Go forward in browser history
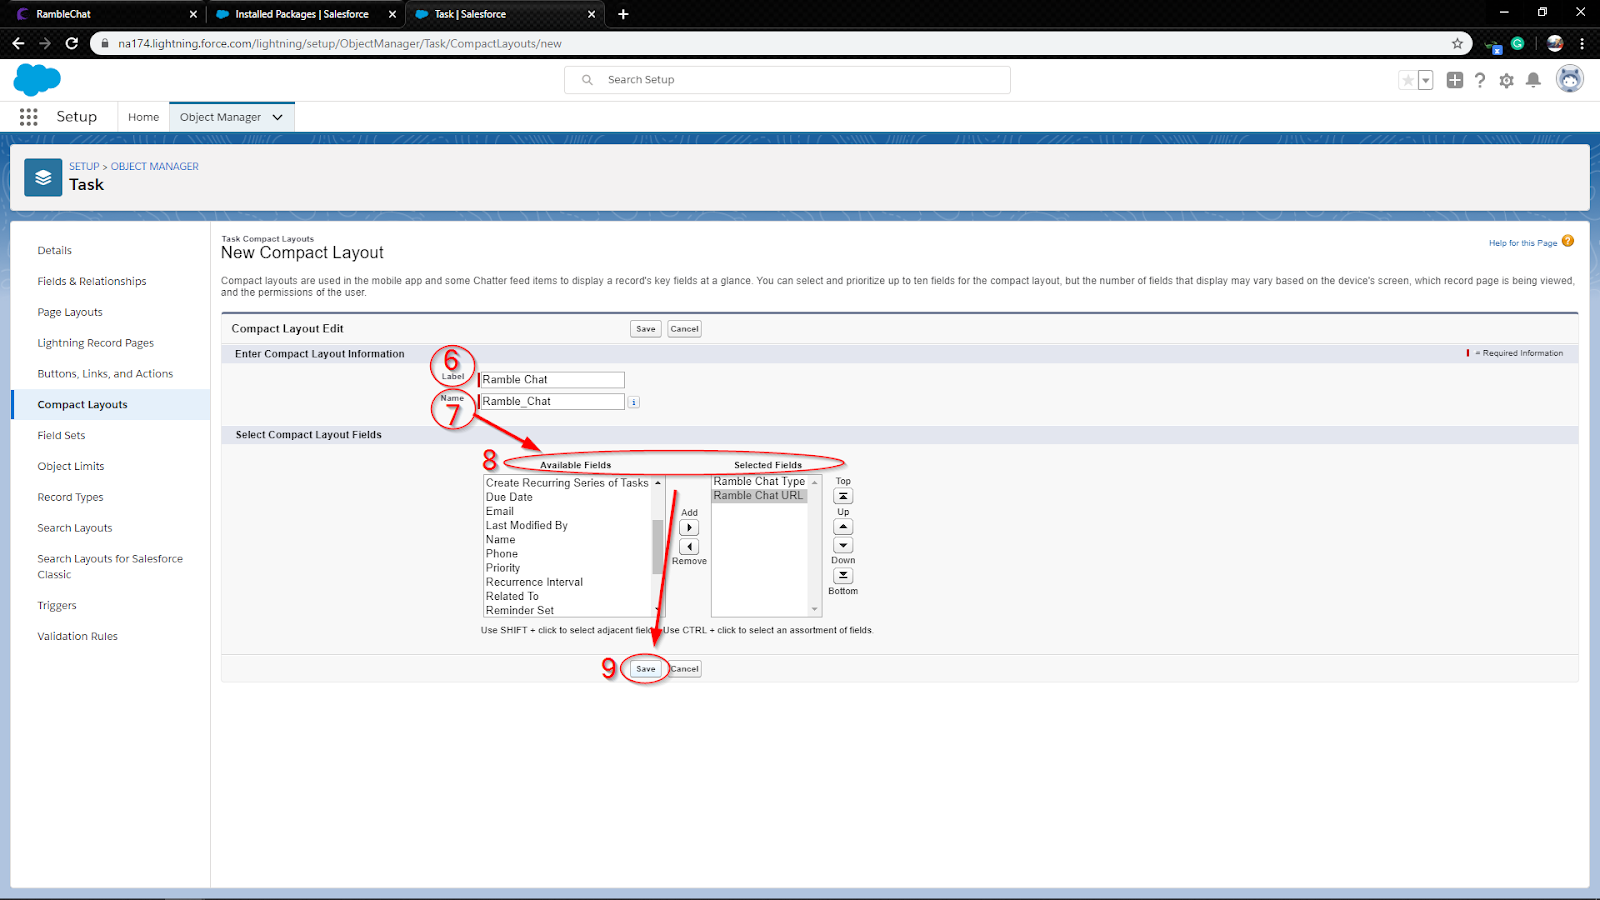Screen dimensions: 1600x900 point(45,43)
